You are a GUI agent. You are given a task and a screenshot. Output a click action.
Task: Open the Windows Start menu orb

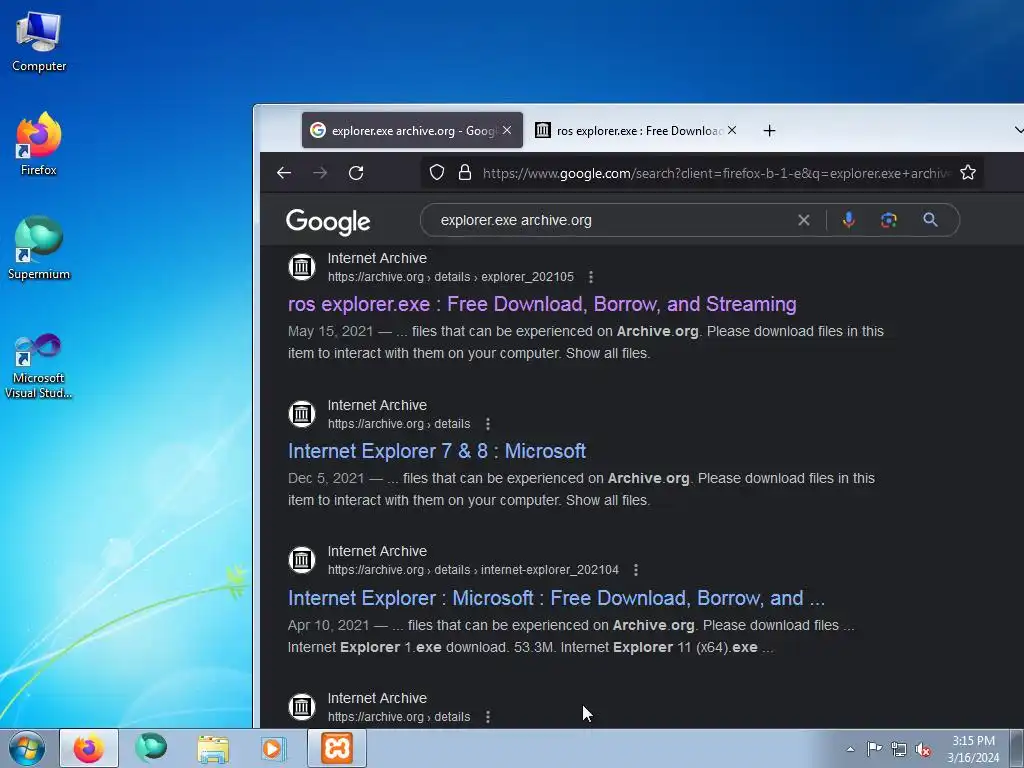(27, 748)
